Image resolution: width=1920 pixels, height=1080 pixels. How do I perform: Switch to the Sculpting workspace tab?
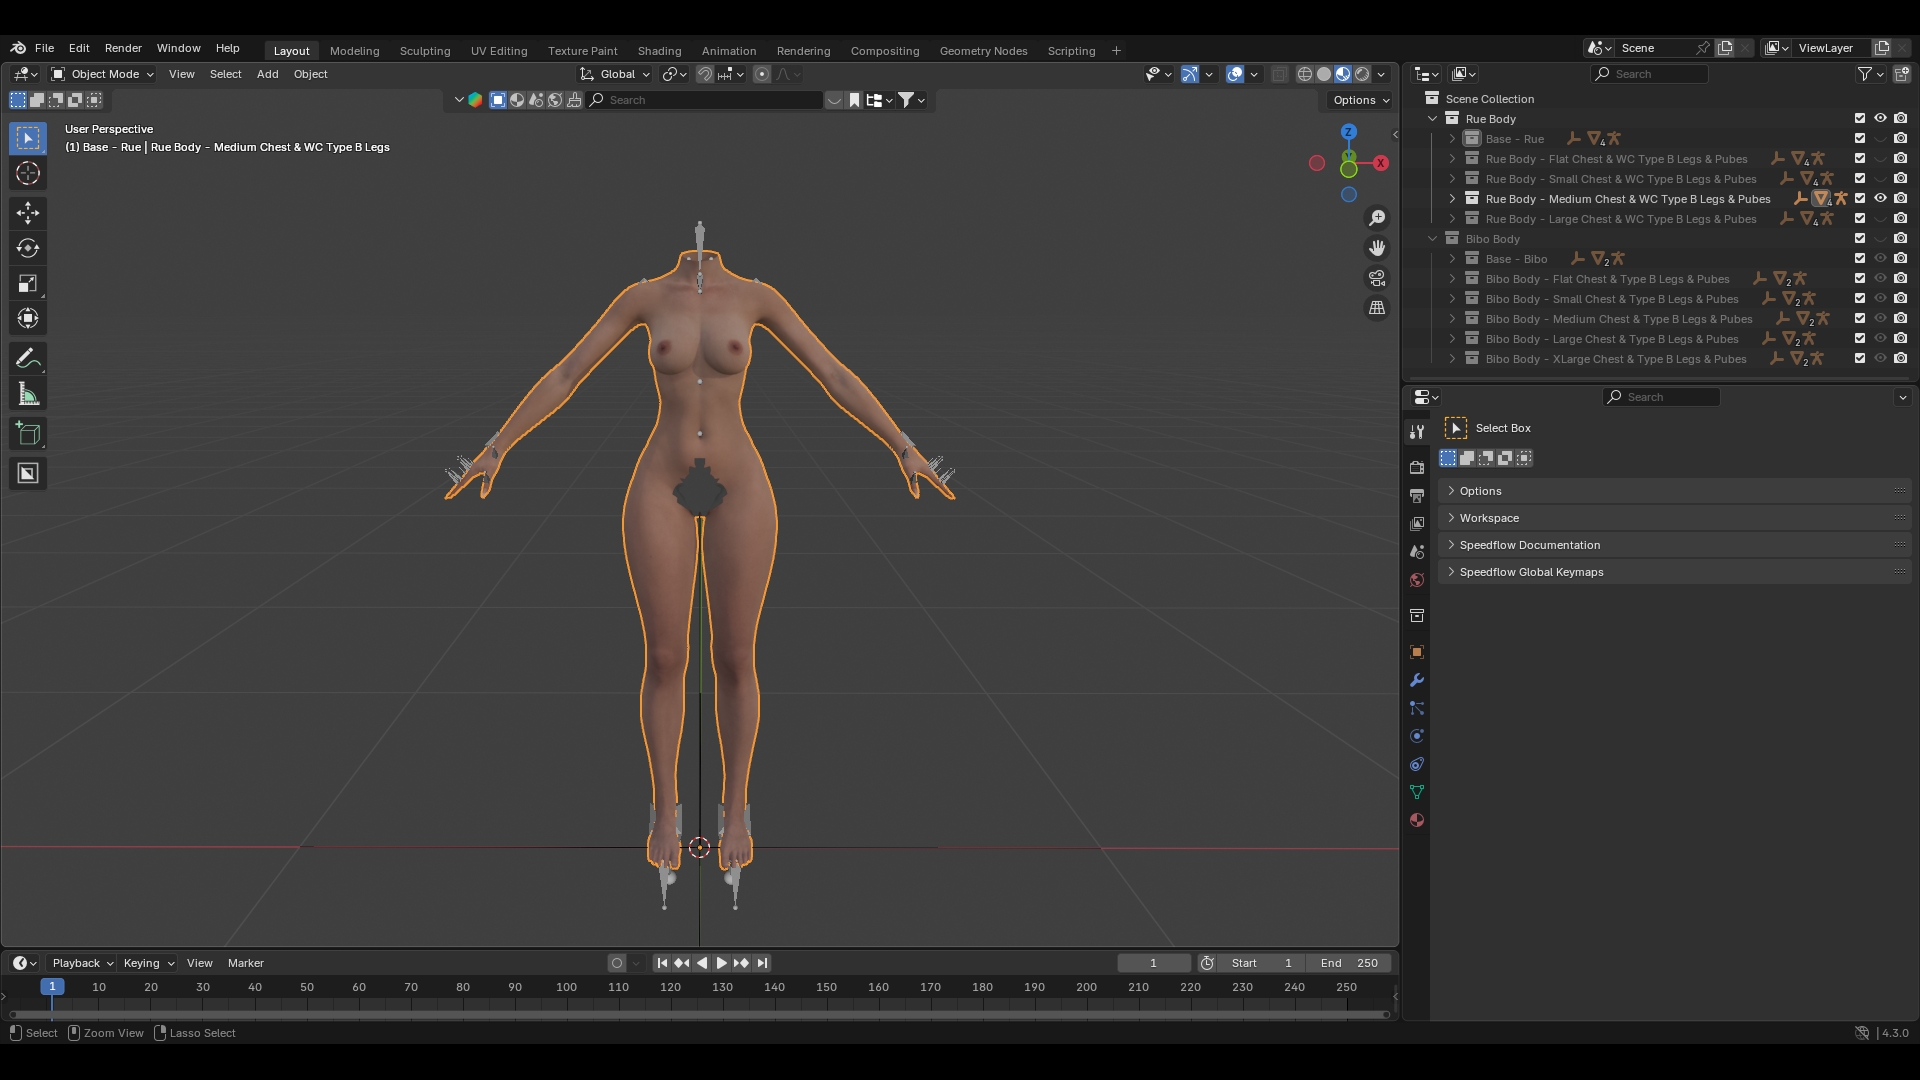tap(425, 51)
